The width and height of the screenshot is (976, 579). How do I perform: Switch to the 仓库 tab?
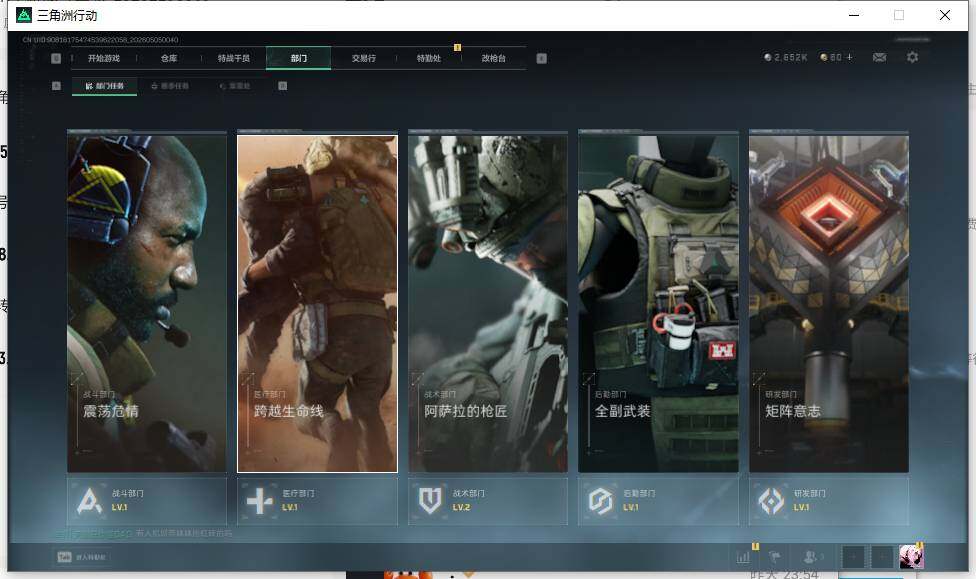click(x=169, y=59)
